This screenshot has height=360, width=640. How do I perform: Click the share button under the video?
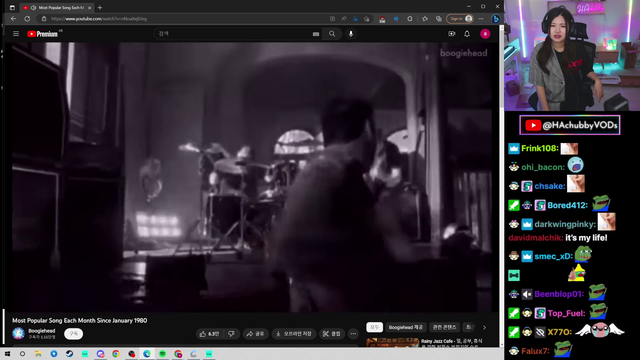point(255,334)
